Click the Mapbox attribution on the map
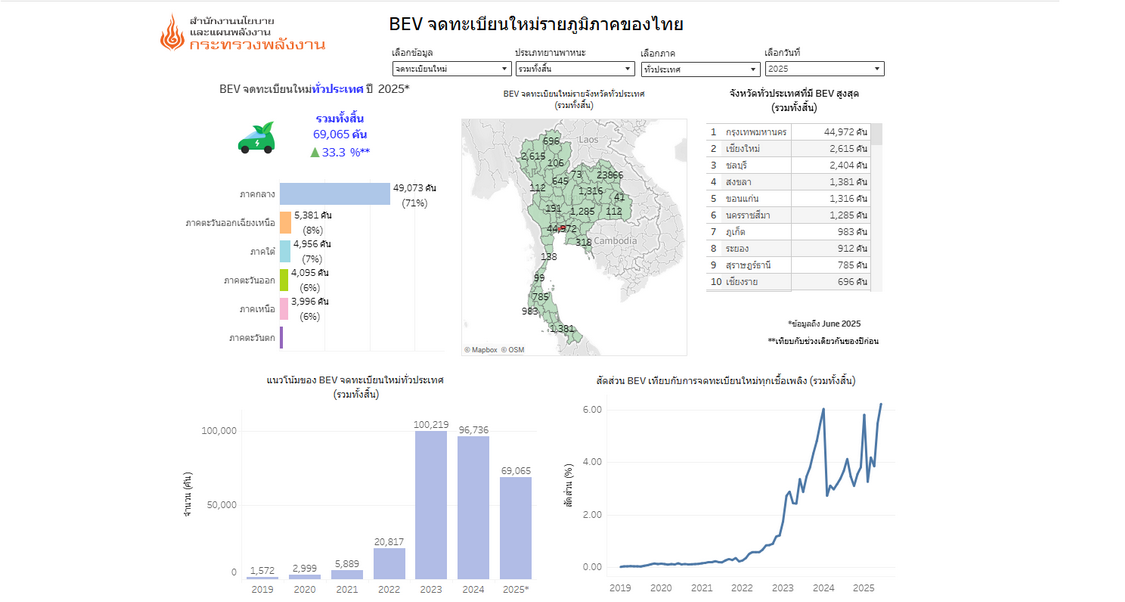 (481, 349)
